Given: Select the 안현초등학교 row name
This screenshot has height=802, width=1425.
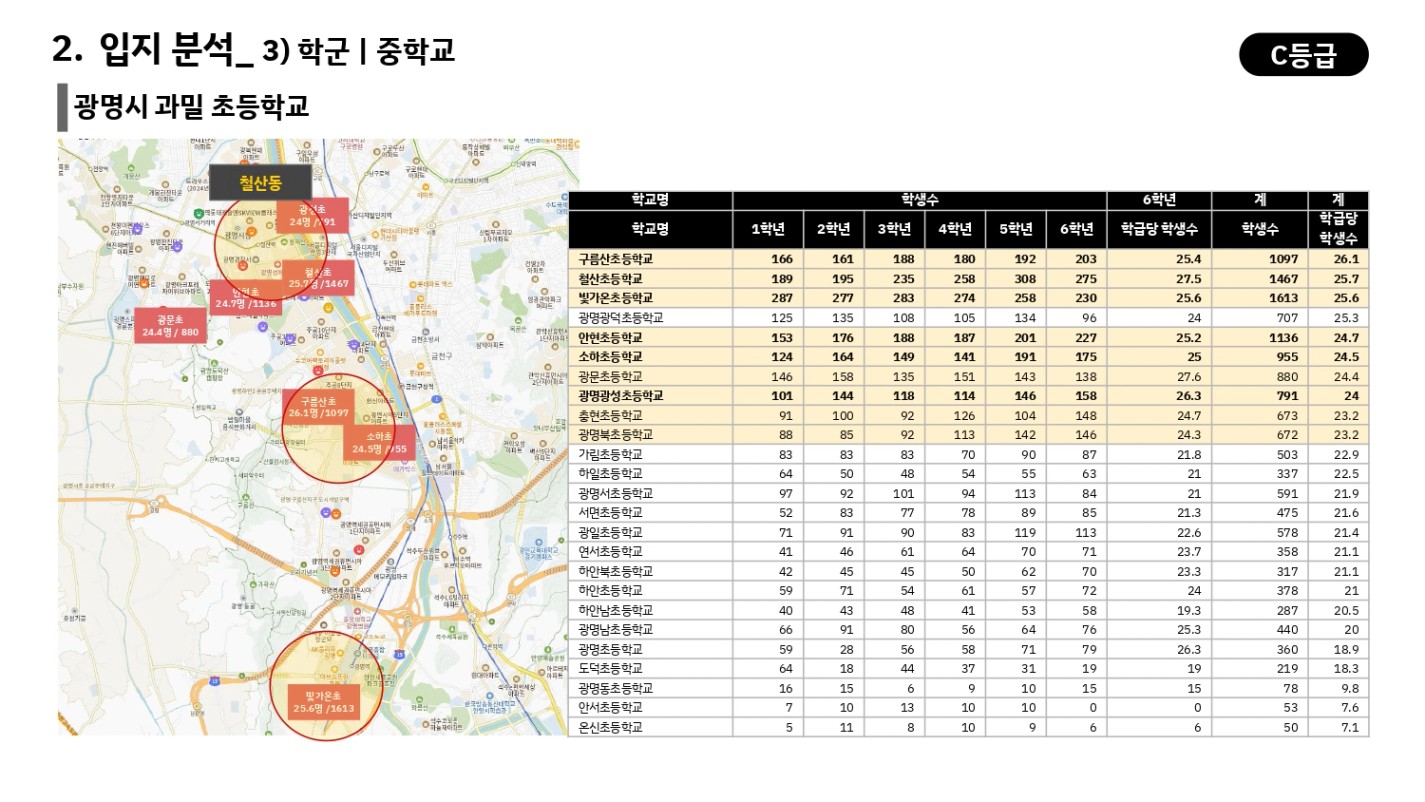Looking at the screenshot, I should [617, 337].
